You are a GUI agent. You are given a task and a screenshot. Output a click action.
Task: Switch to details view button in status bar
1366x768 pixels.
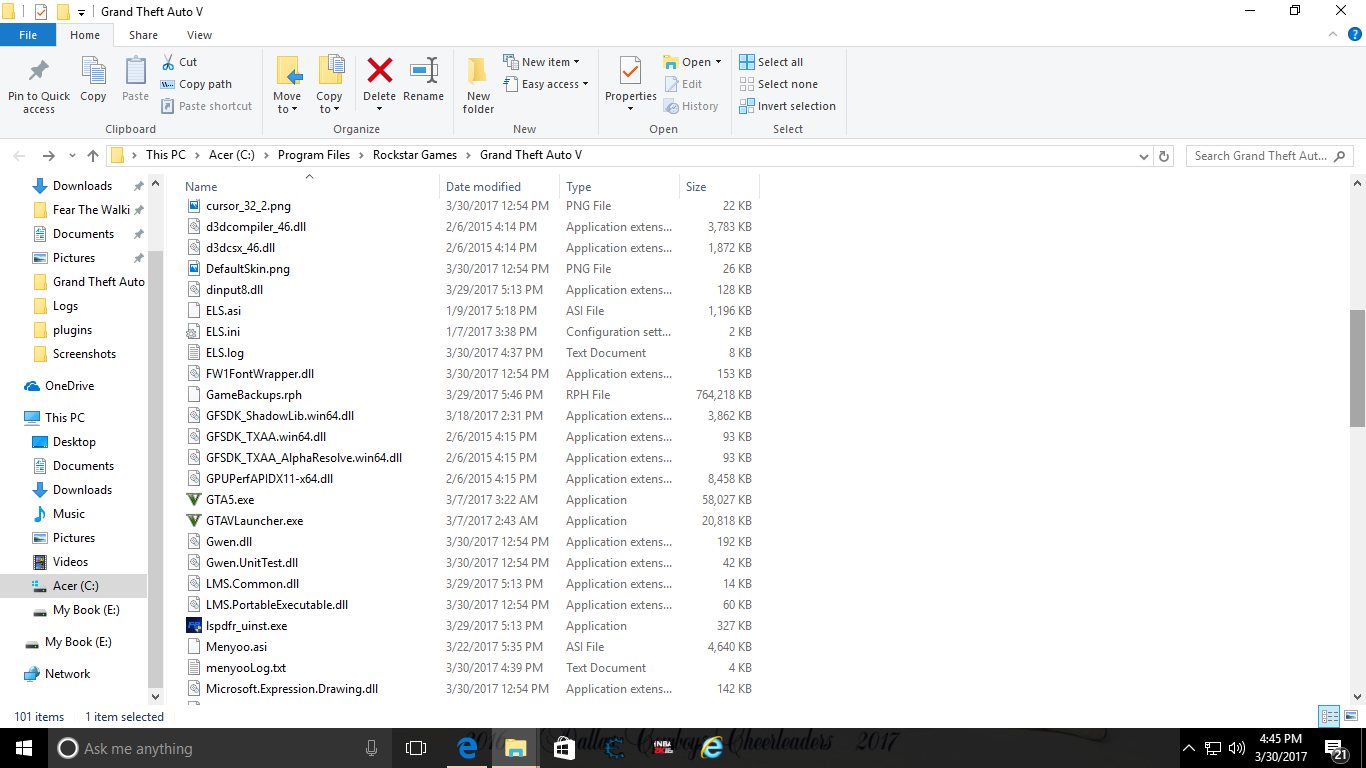[x=1329, y=716]
